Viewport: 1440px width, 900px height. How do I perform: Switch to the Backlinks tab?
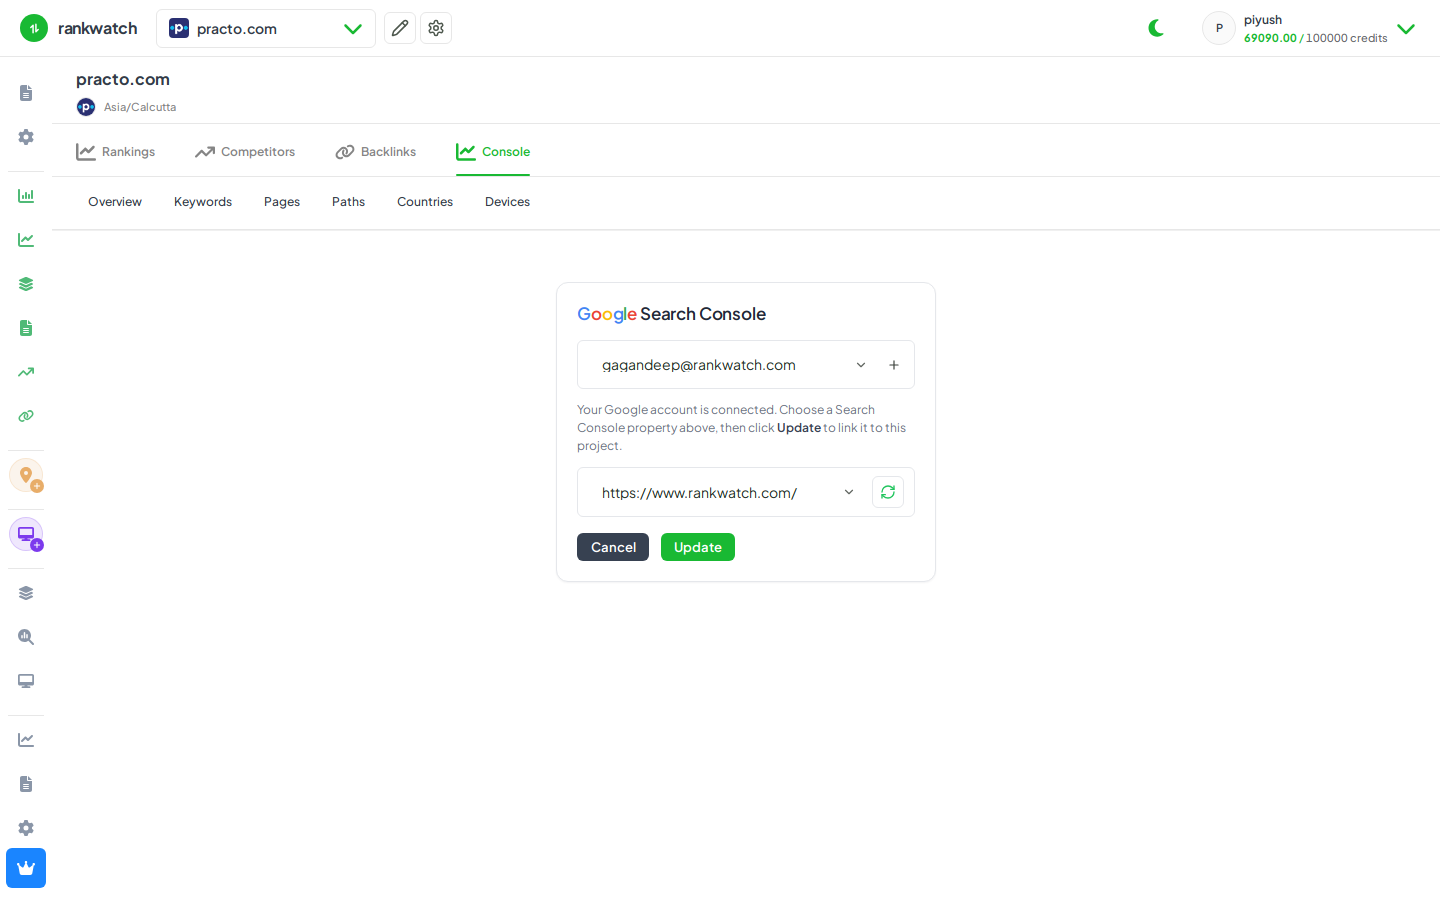376,152
